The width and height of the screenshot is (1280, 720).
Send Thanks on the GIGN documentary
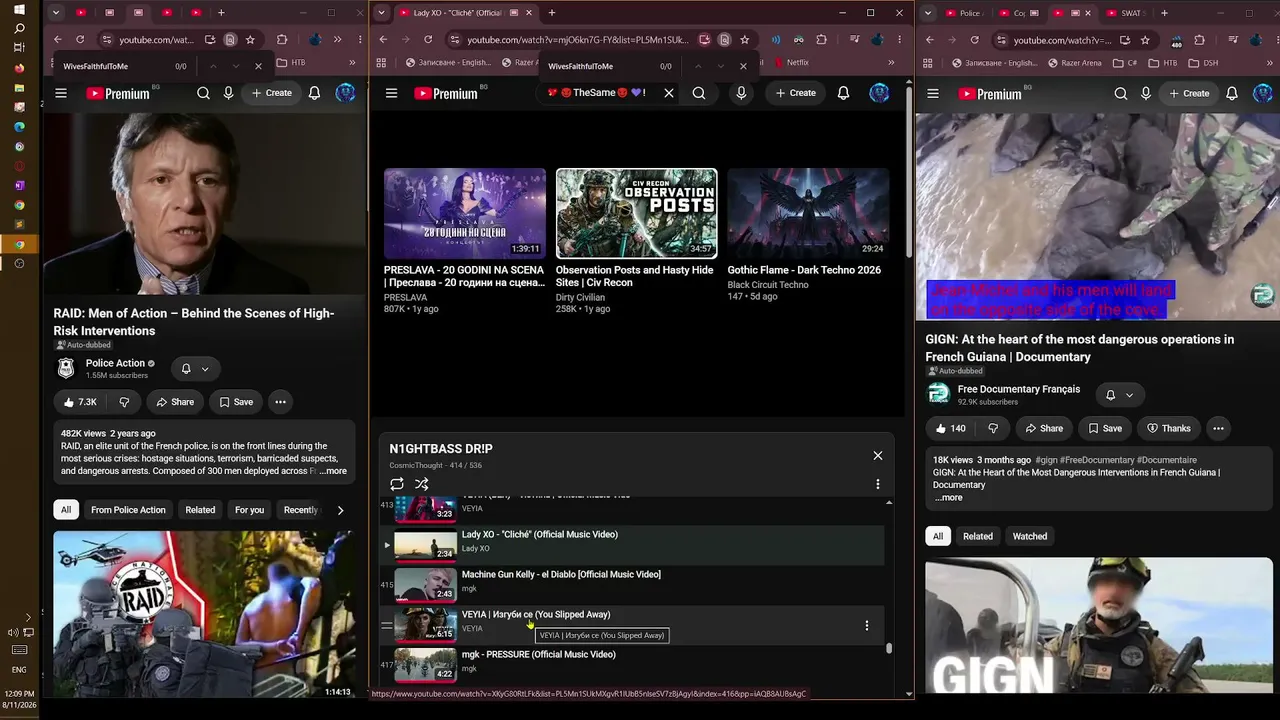coord(1168,428)
